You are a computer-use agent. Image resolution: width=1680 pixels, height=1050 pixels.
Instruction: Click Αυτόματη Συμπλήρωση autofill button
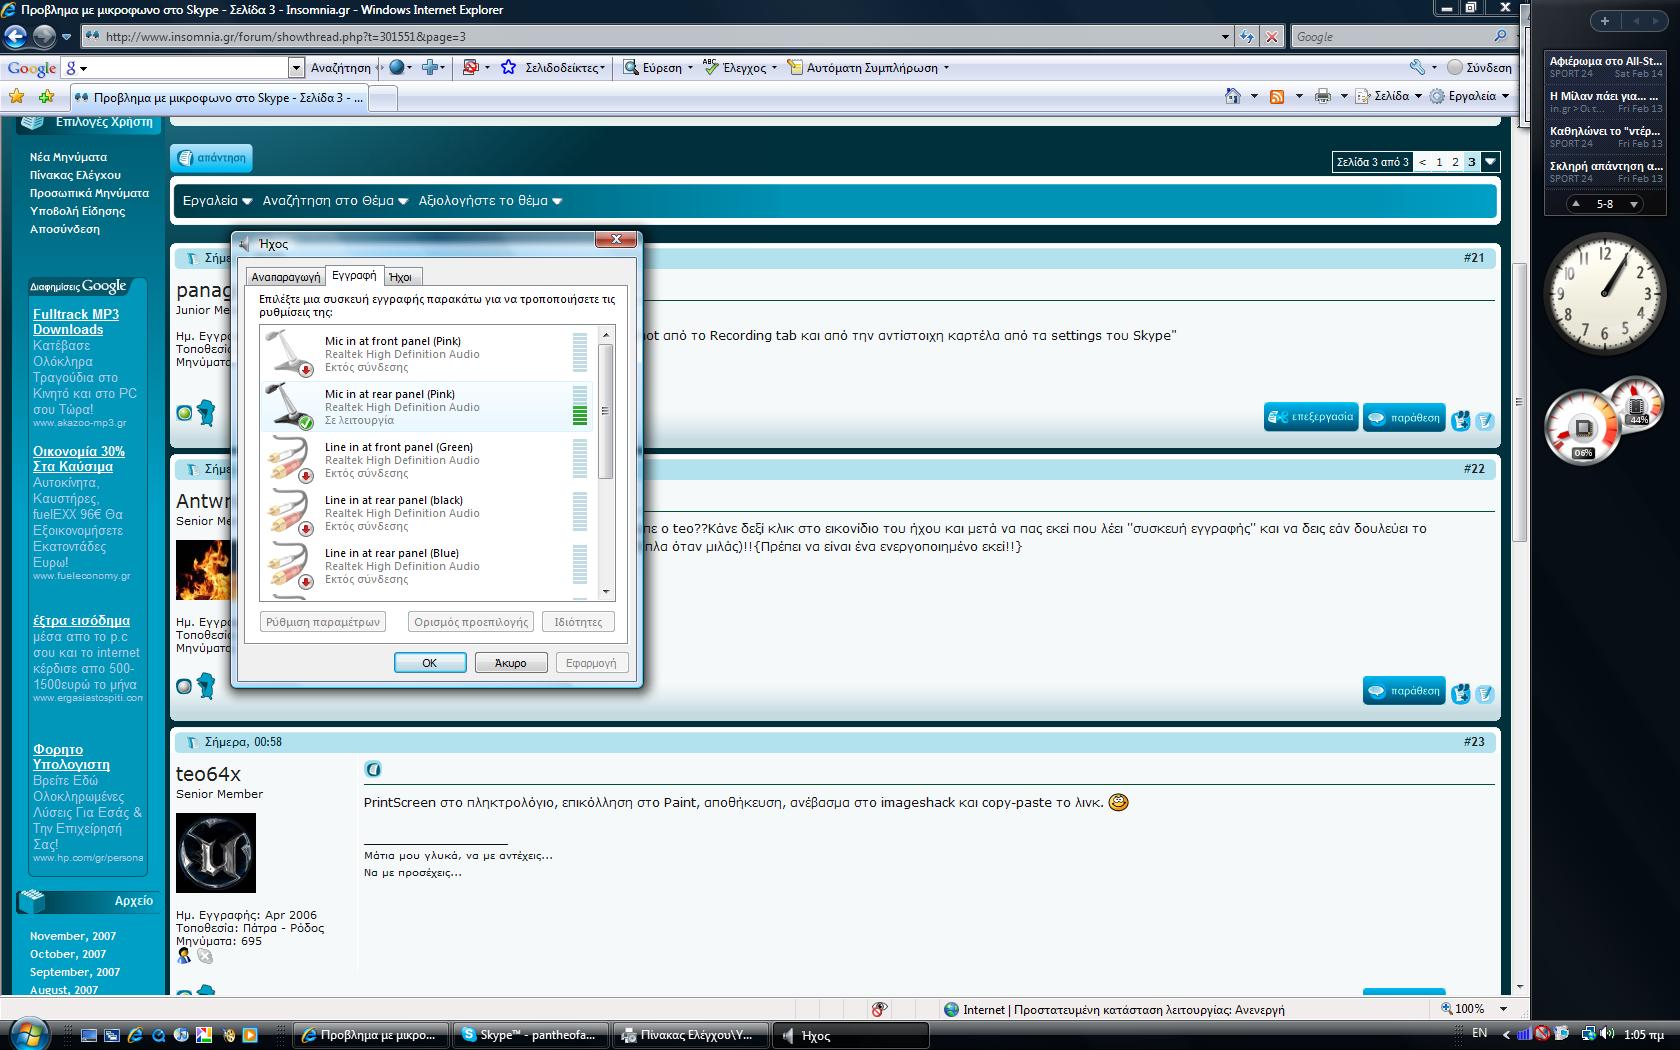coord(862,67)
